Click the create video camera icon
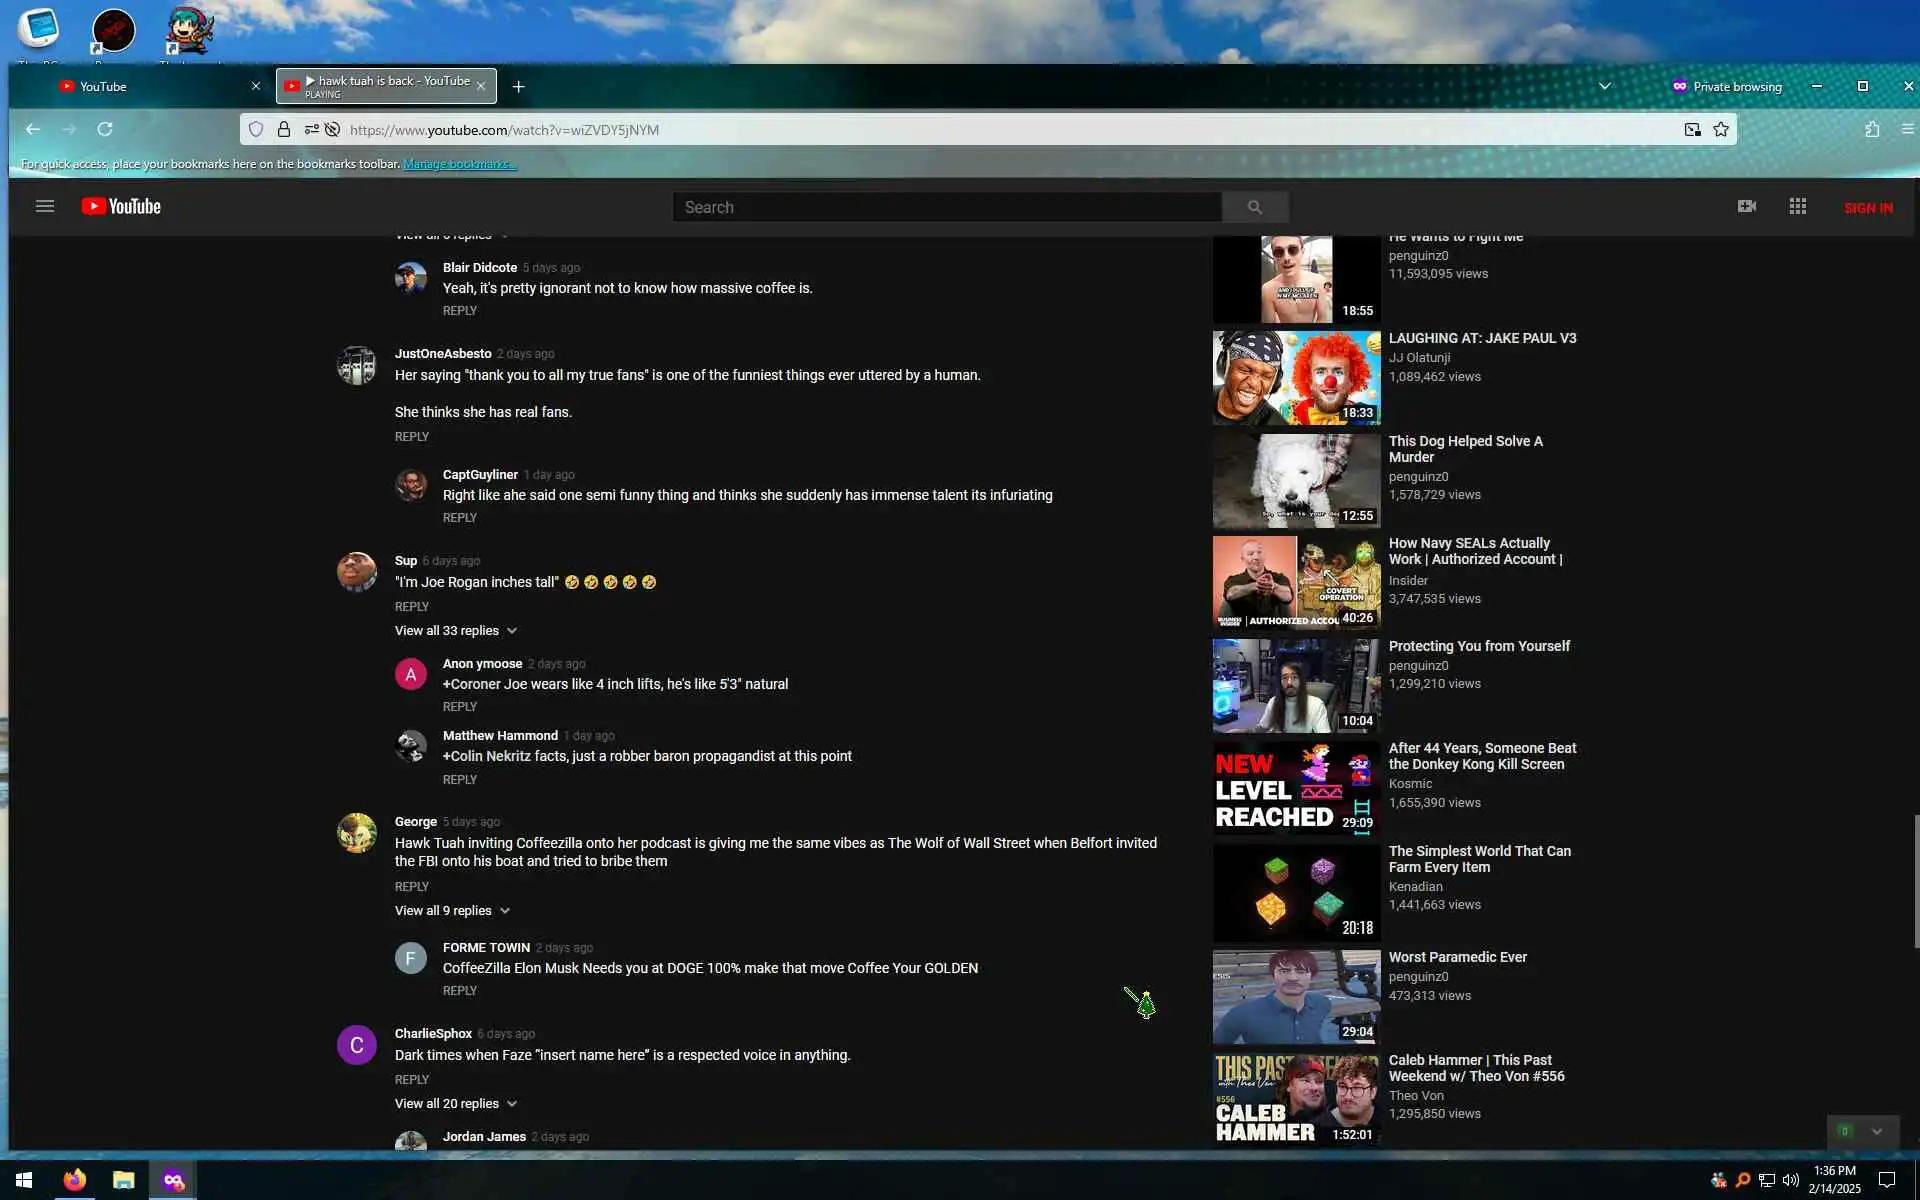Screen dimensions: 1920x1200 tap(1746, 207)
